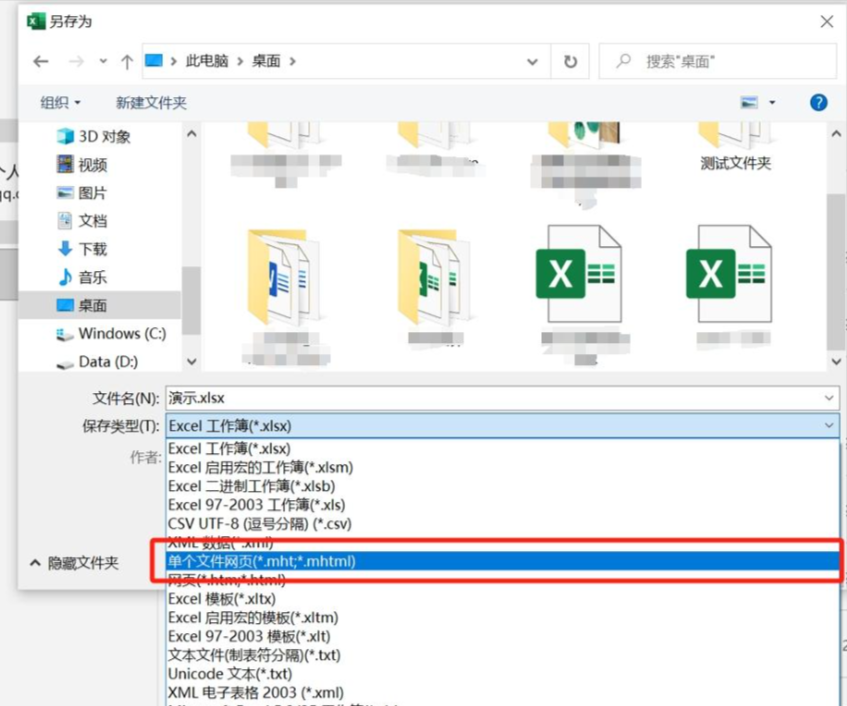Expand the chevron after 此电脑 in path
Screen dimensions: 847x706
click(x=240, y=61)
